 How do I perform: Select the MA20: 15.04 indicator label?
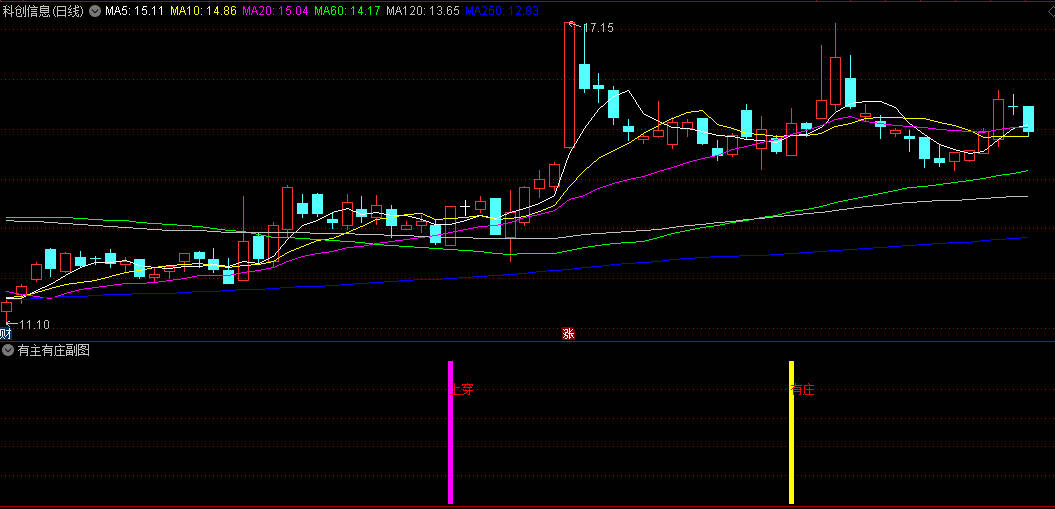[275, 11]
